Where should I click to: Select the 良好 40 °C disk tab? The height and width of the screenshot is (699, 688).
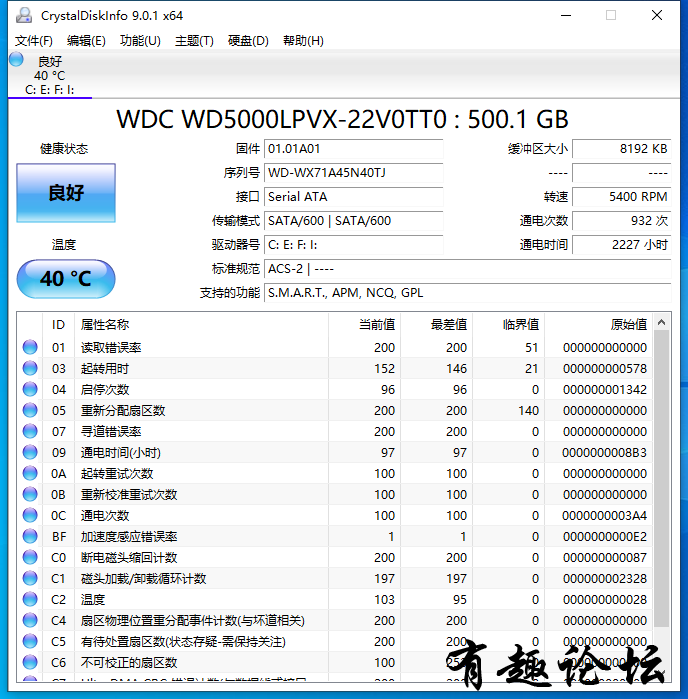[50, 74]
